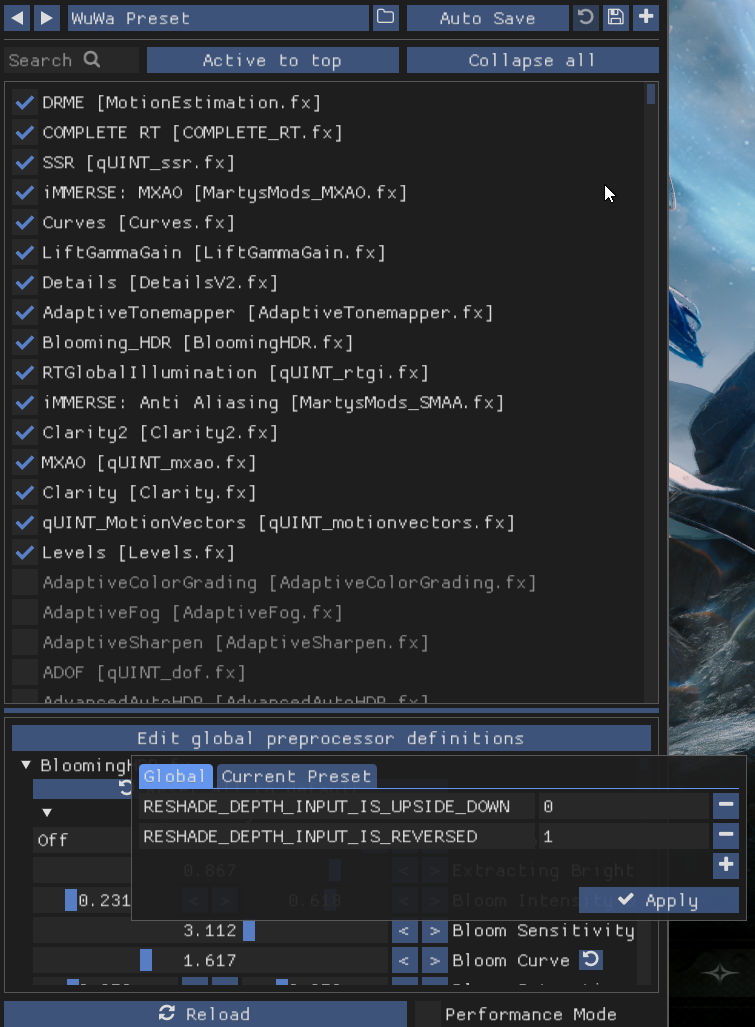Add a new preprocessor definition

726,865
